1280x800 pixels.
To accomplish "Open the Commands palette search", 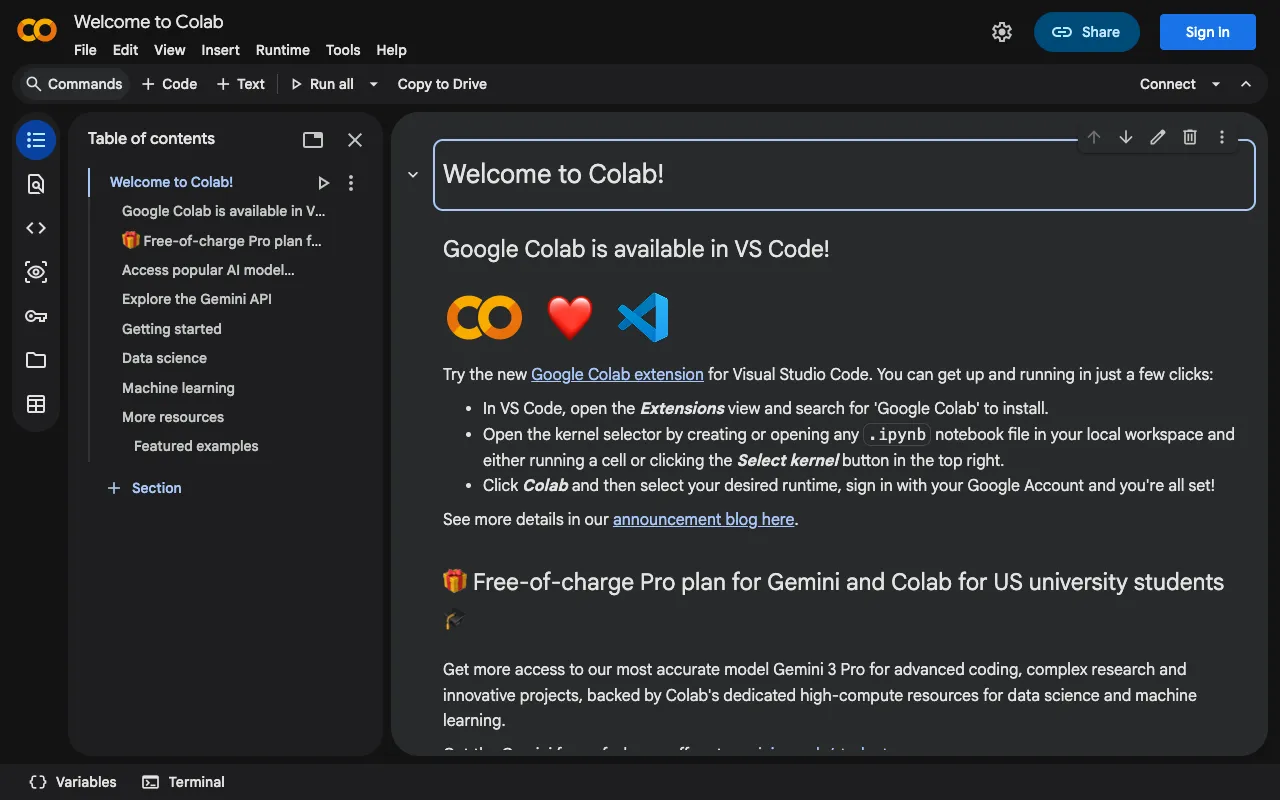I will point(73,84).
